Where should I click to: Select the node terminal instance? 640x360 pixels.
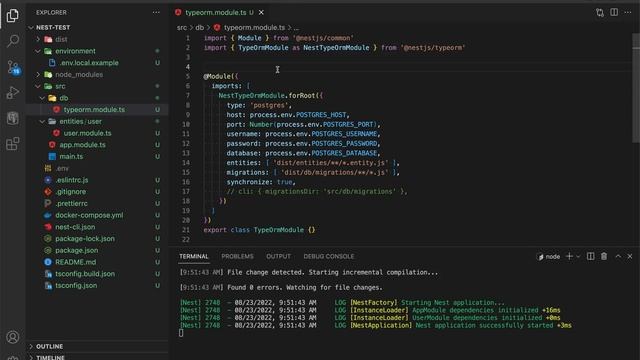549,257
